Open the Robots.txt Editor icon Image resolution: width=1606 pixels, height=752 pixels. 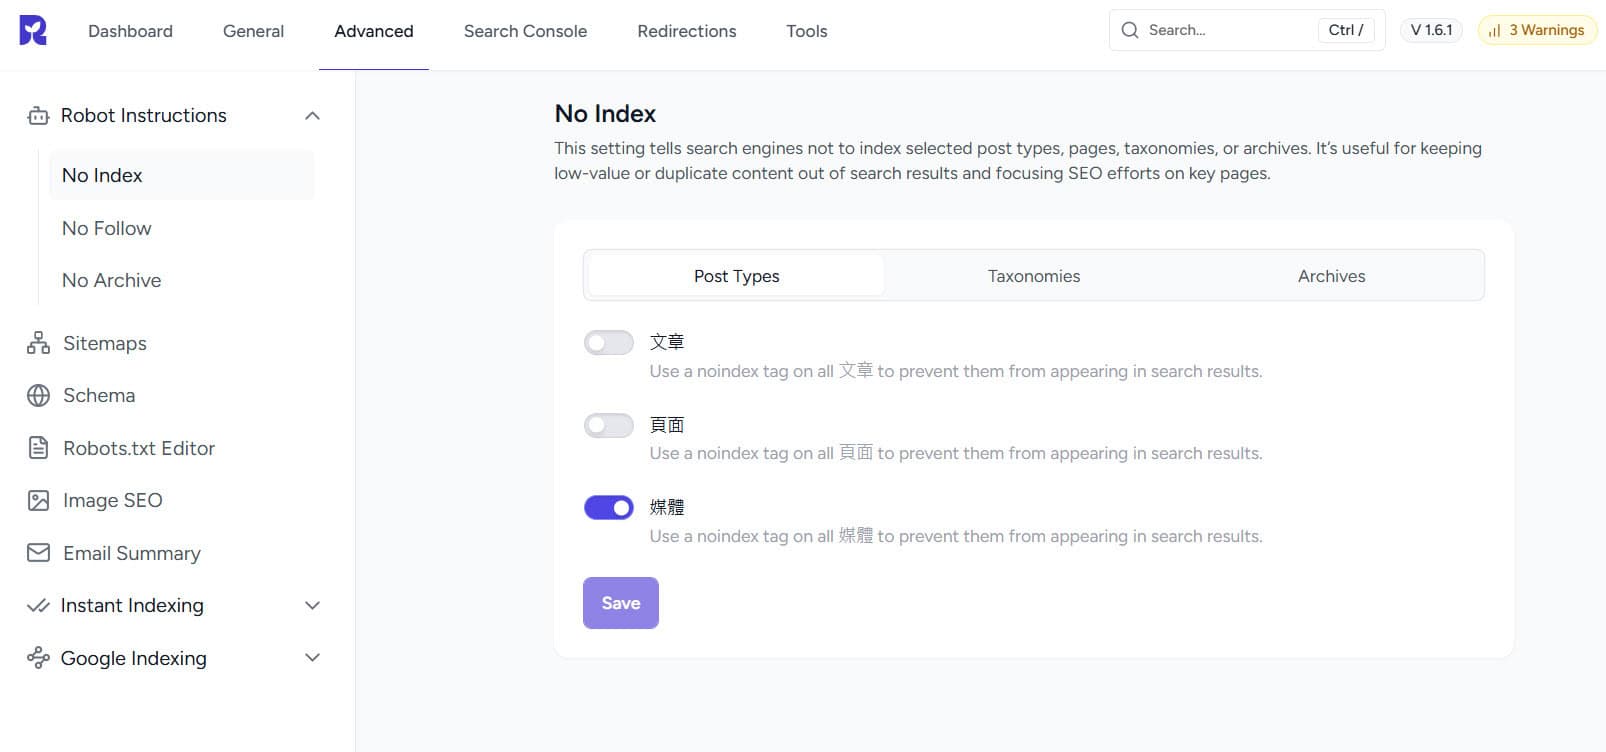point(37,448)
